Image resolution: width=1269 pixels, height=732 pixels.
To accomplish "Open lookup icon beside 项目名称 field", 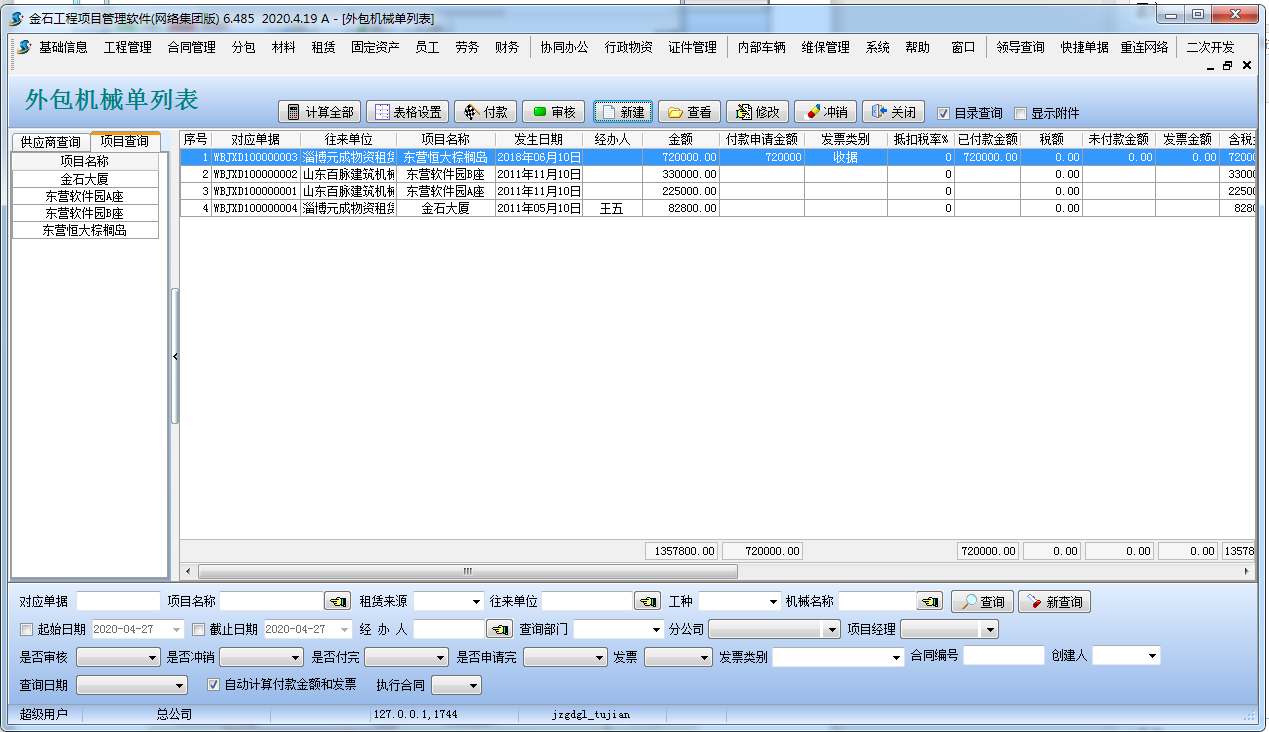I will tap(338, 601).
